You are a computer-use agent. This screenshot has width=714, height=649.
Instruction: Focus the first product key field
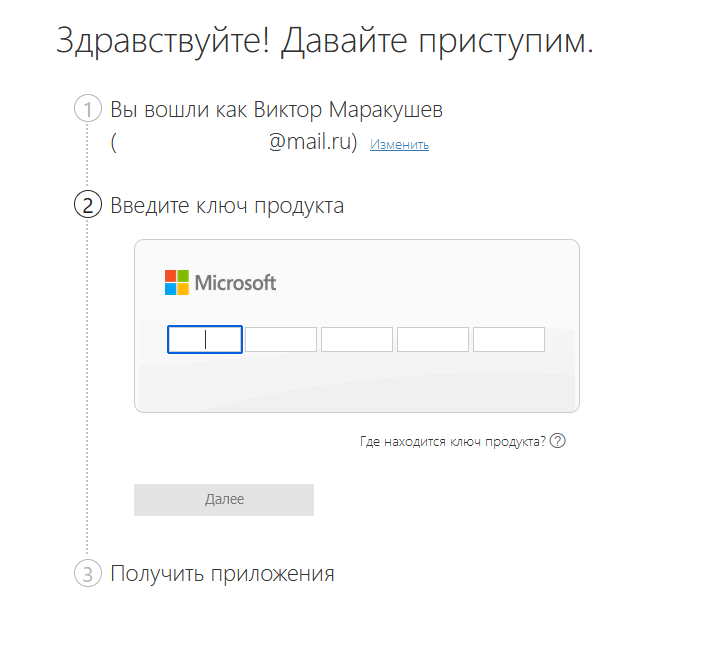205,340
